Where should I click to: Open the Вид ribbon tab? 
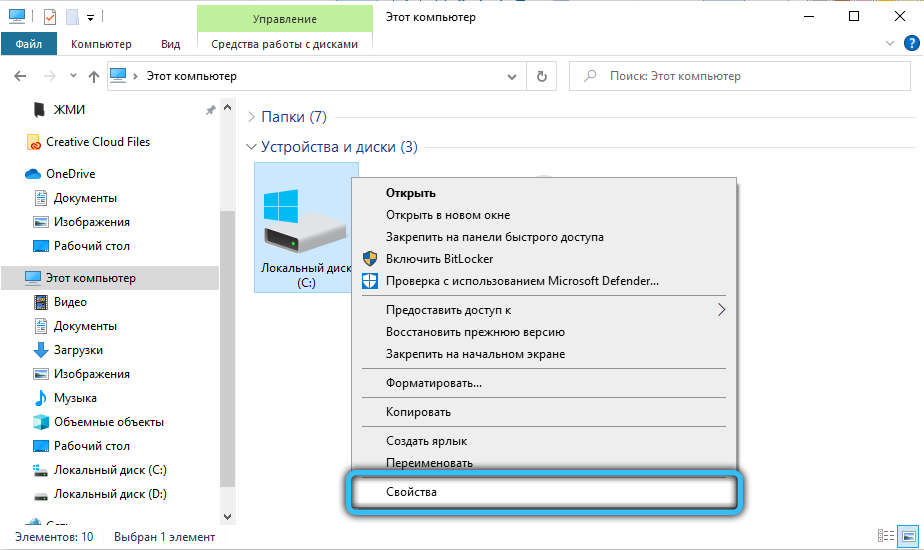170,44
